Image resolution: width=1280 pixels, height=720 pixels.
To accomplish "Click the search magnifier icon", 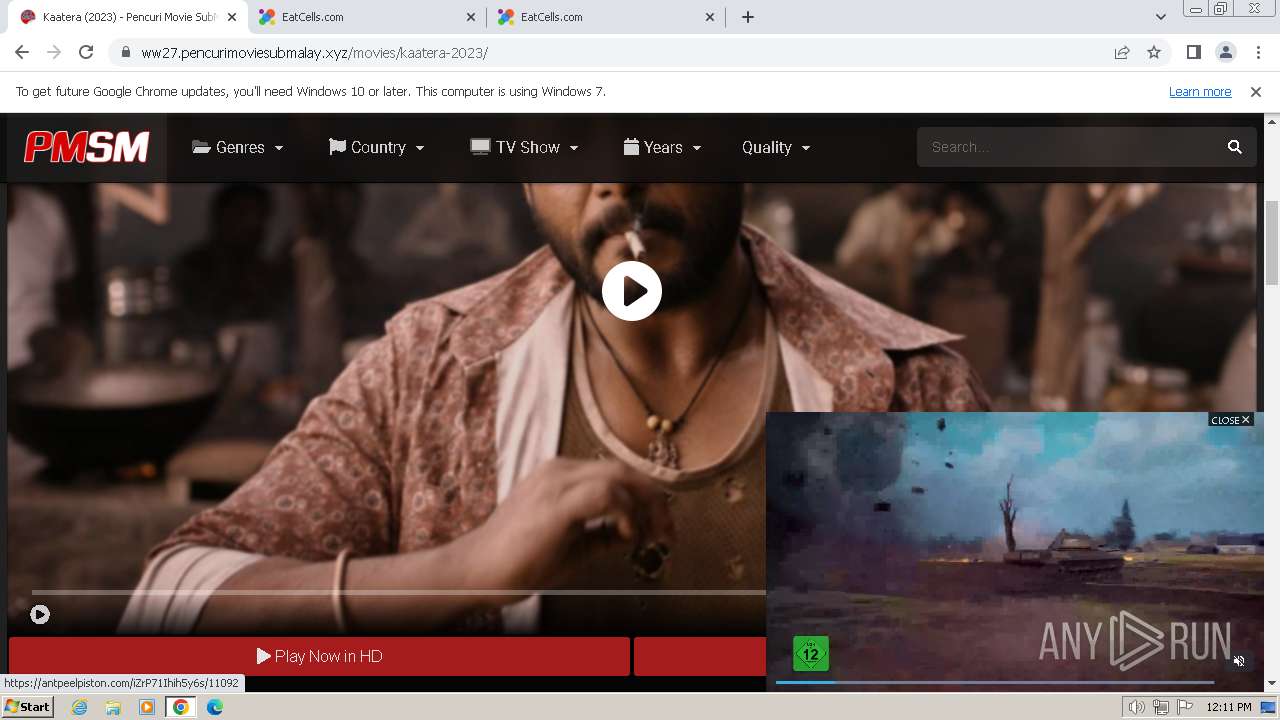I will point(1235,147).
